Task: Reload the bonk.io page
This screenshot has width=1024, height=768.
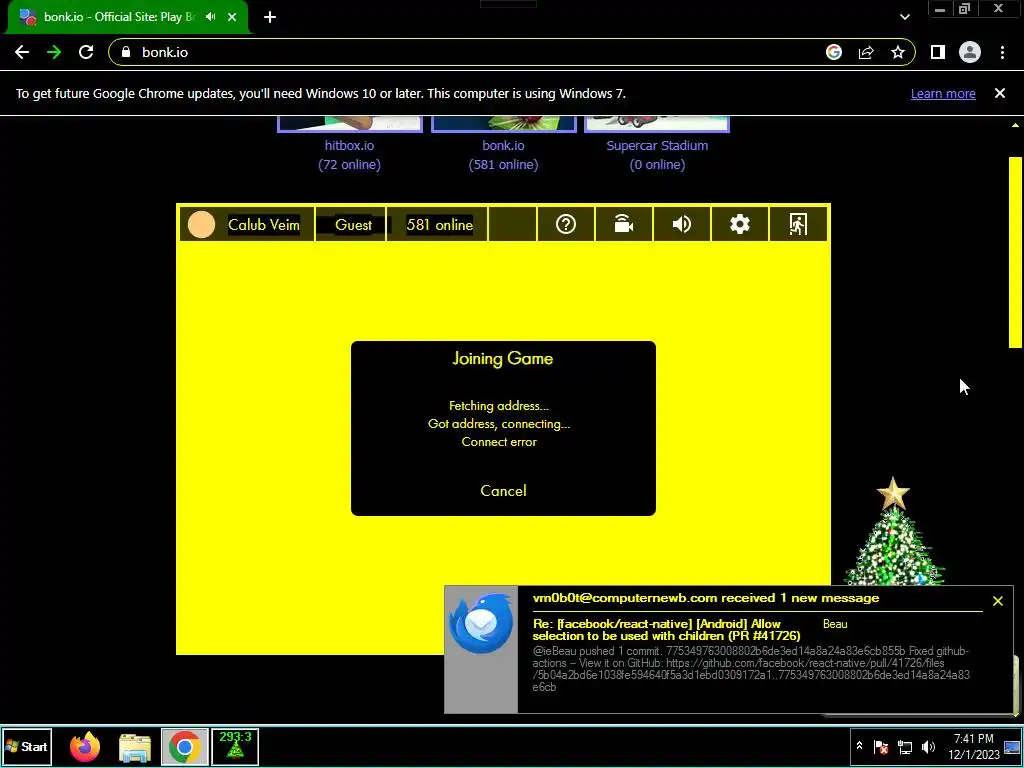Action: coord(86,52)
